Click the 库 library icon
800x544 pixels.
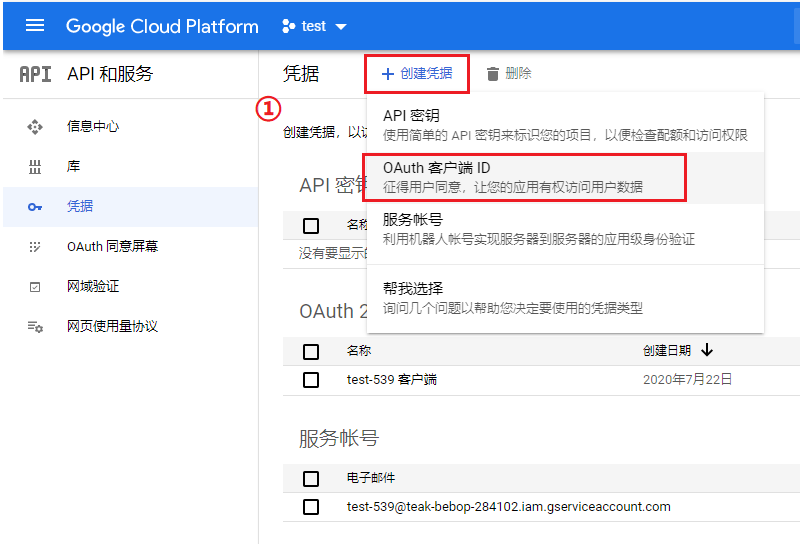pos(35,167)
